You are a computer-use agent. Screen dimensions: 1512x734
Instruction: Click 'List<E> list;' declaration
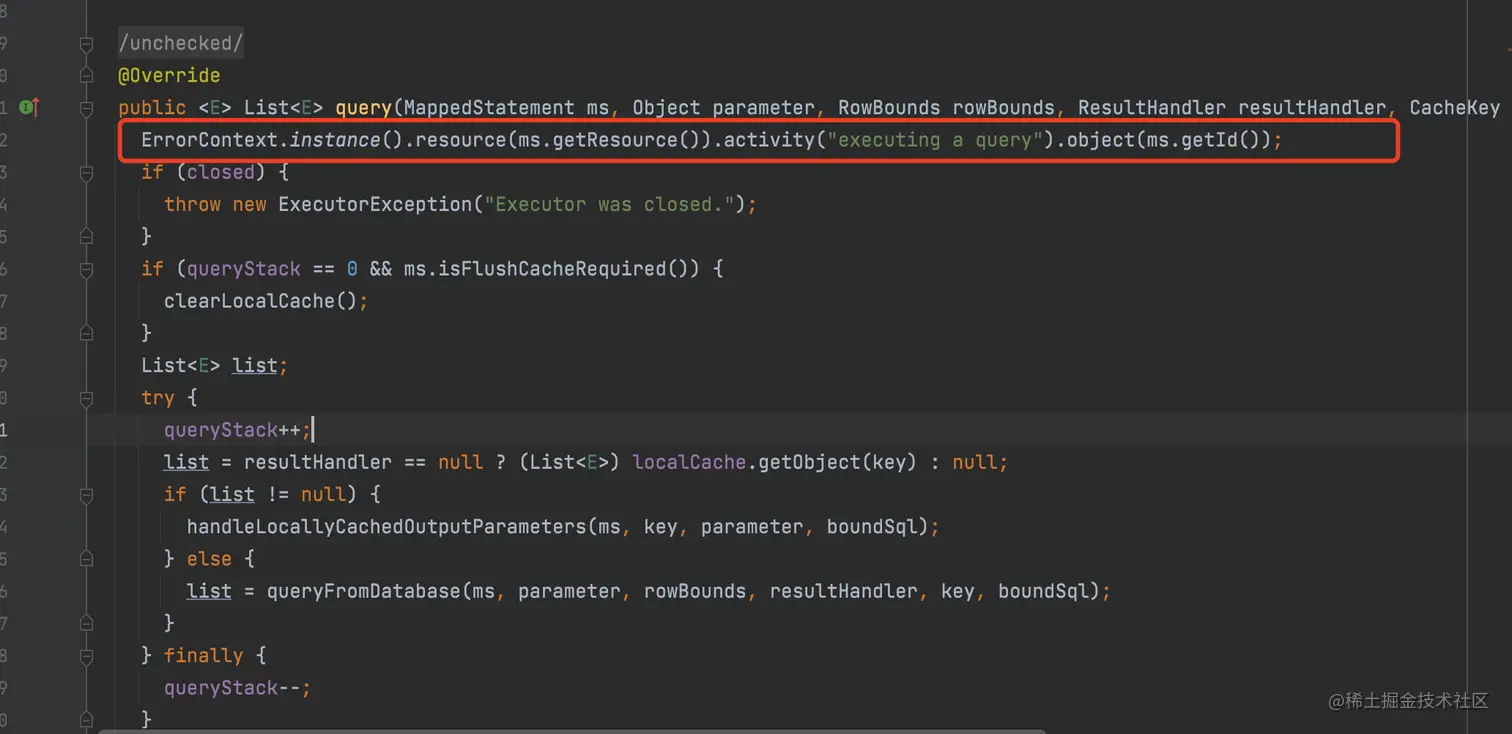[214, 366]
